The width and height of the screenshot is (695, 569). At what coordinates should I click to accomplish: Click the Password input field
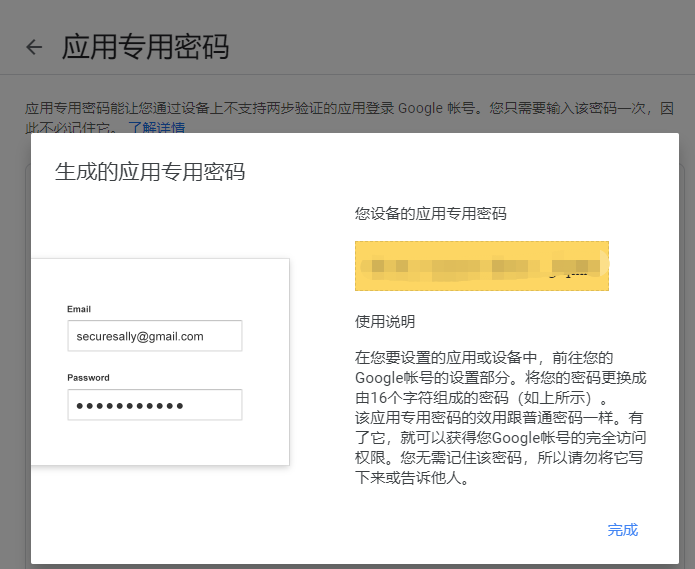point(155,405)
